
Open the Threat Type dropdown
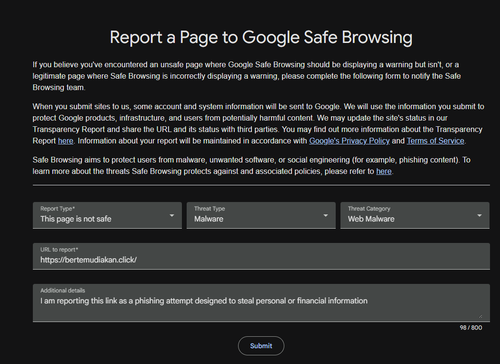[x=261, y=215]
